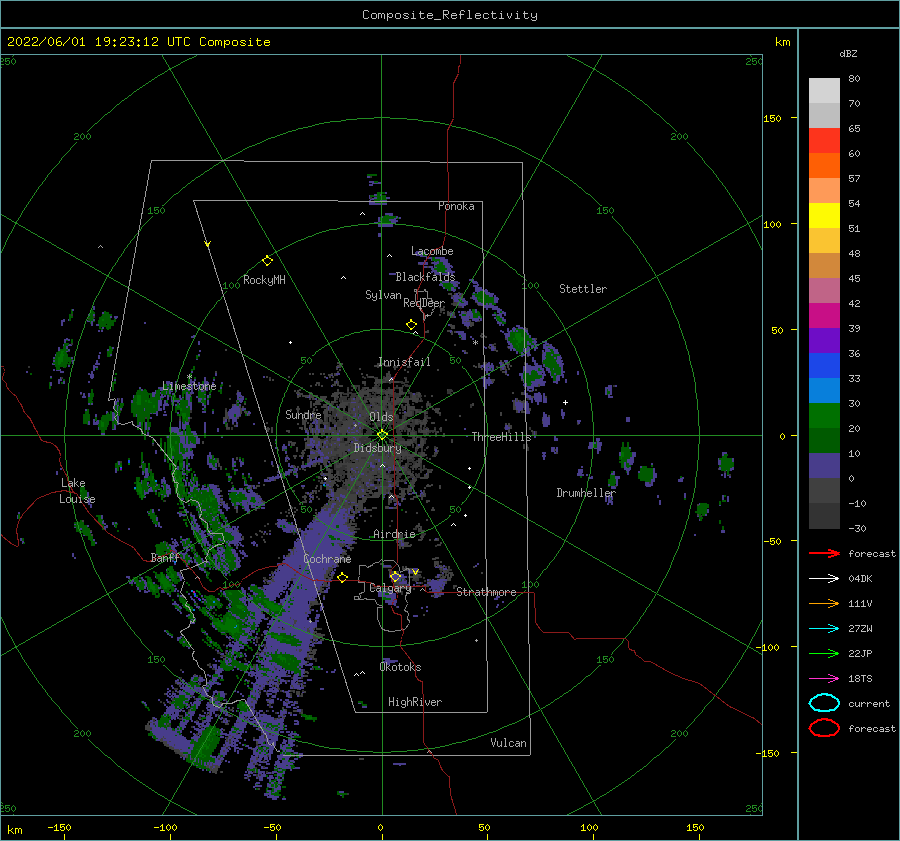The height and width of the screenshot is (841, 900).
Task: Select the violet 36-39 dBZ swatch
Action: click(824, 341)
